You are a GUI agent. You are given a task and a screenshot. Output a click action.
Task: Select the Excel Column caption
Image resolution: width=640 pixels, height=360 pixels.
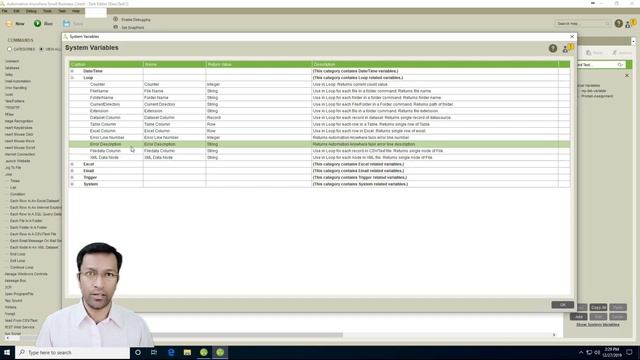pos(103,131)
